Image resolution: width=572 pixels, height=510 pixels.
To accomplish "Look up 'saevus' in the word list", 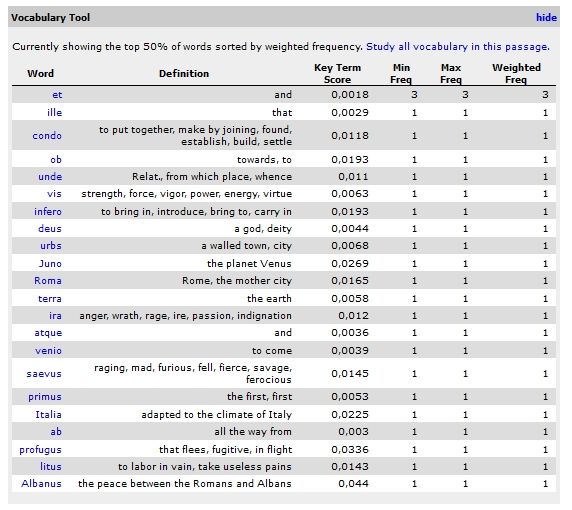I will click(44, 374).
